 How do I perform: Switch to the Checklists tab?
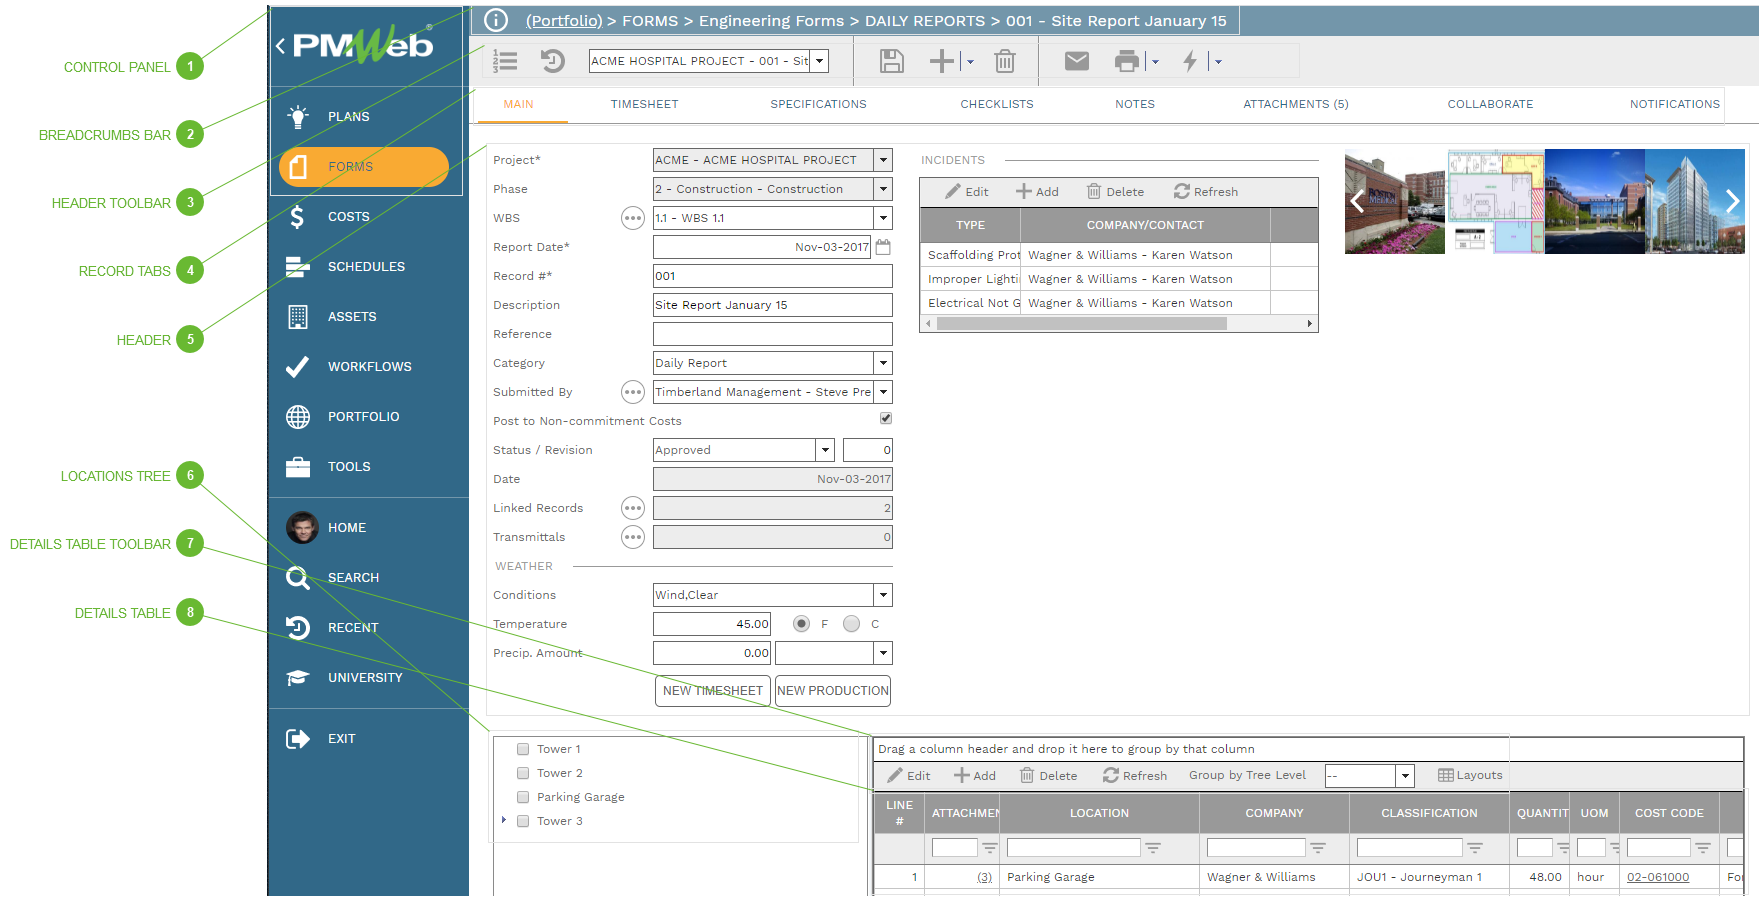pyautogui.click(x=997, y=104)
